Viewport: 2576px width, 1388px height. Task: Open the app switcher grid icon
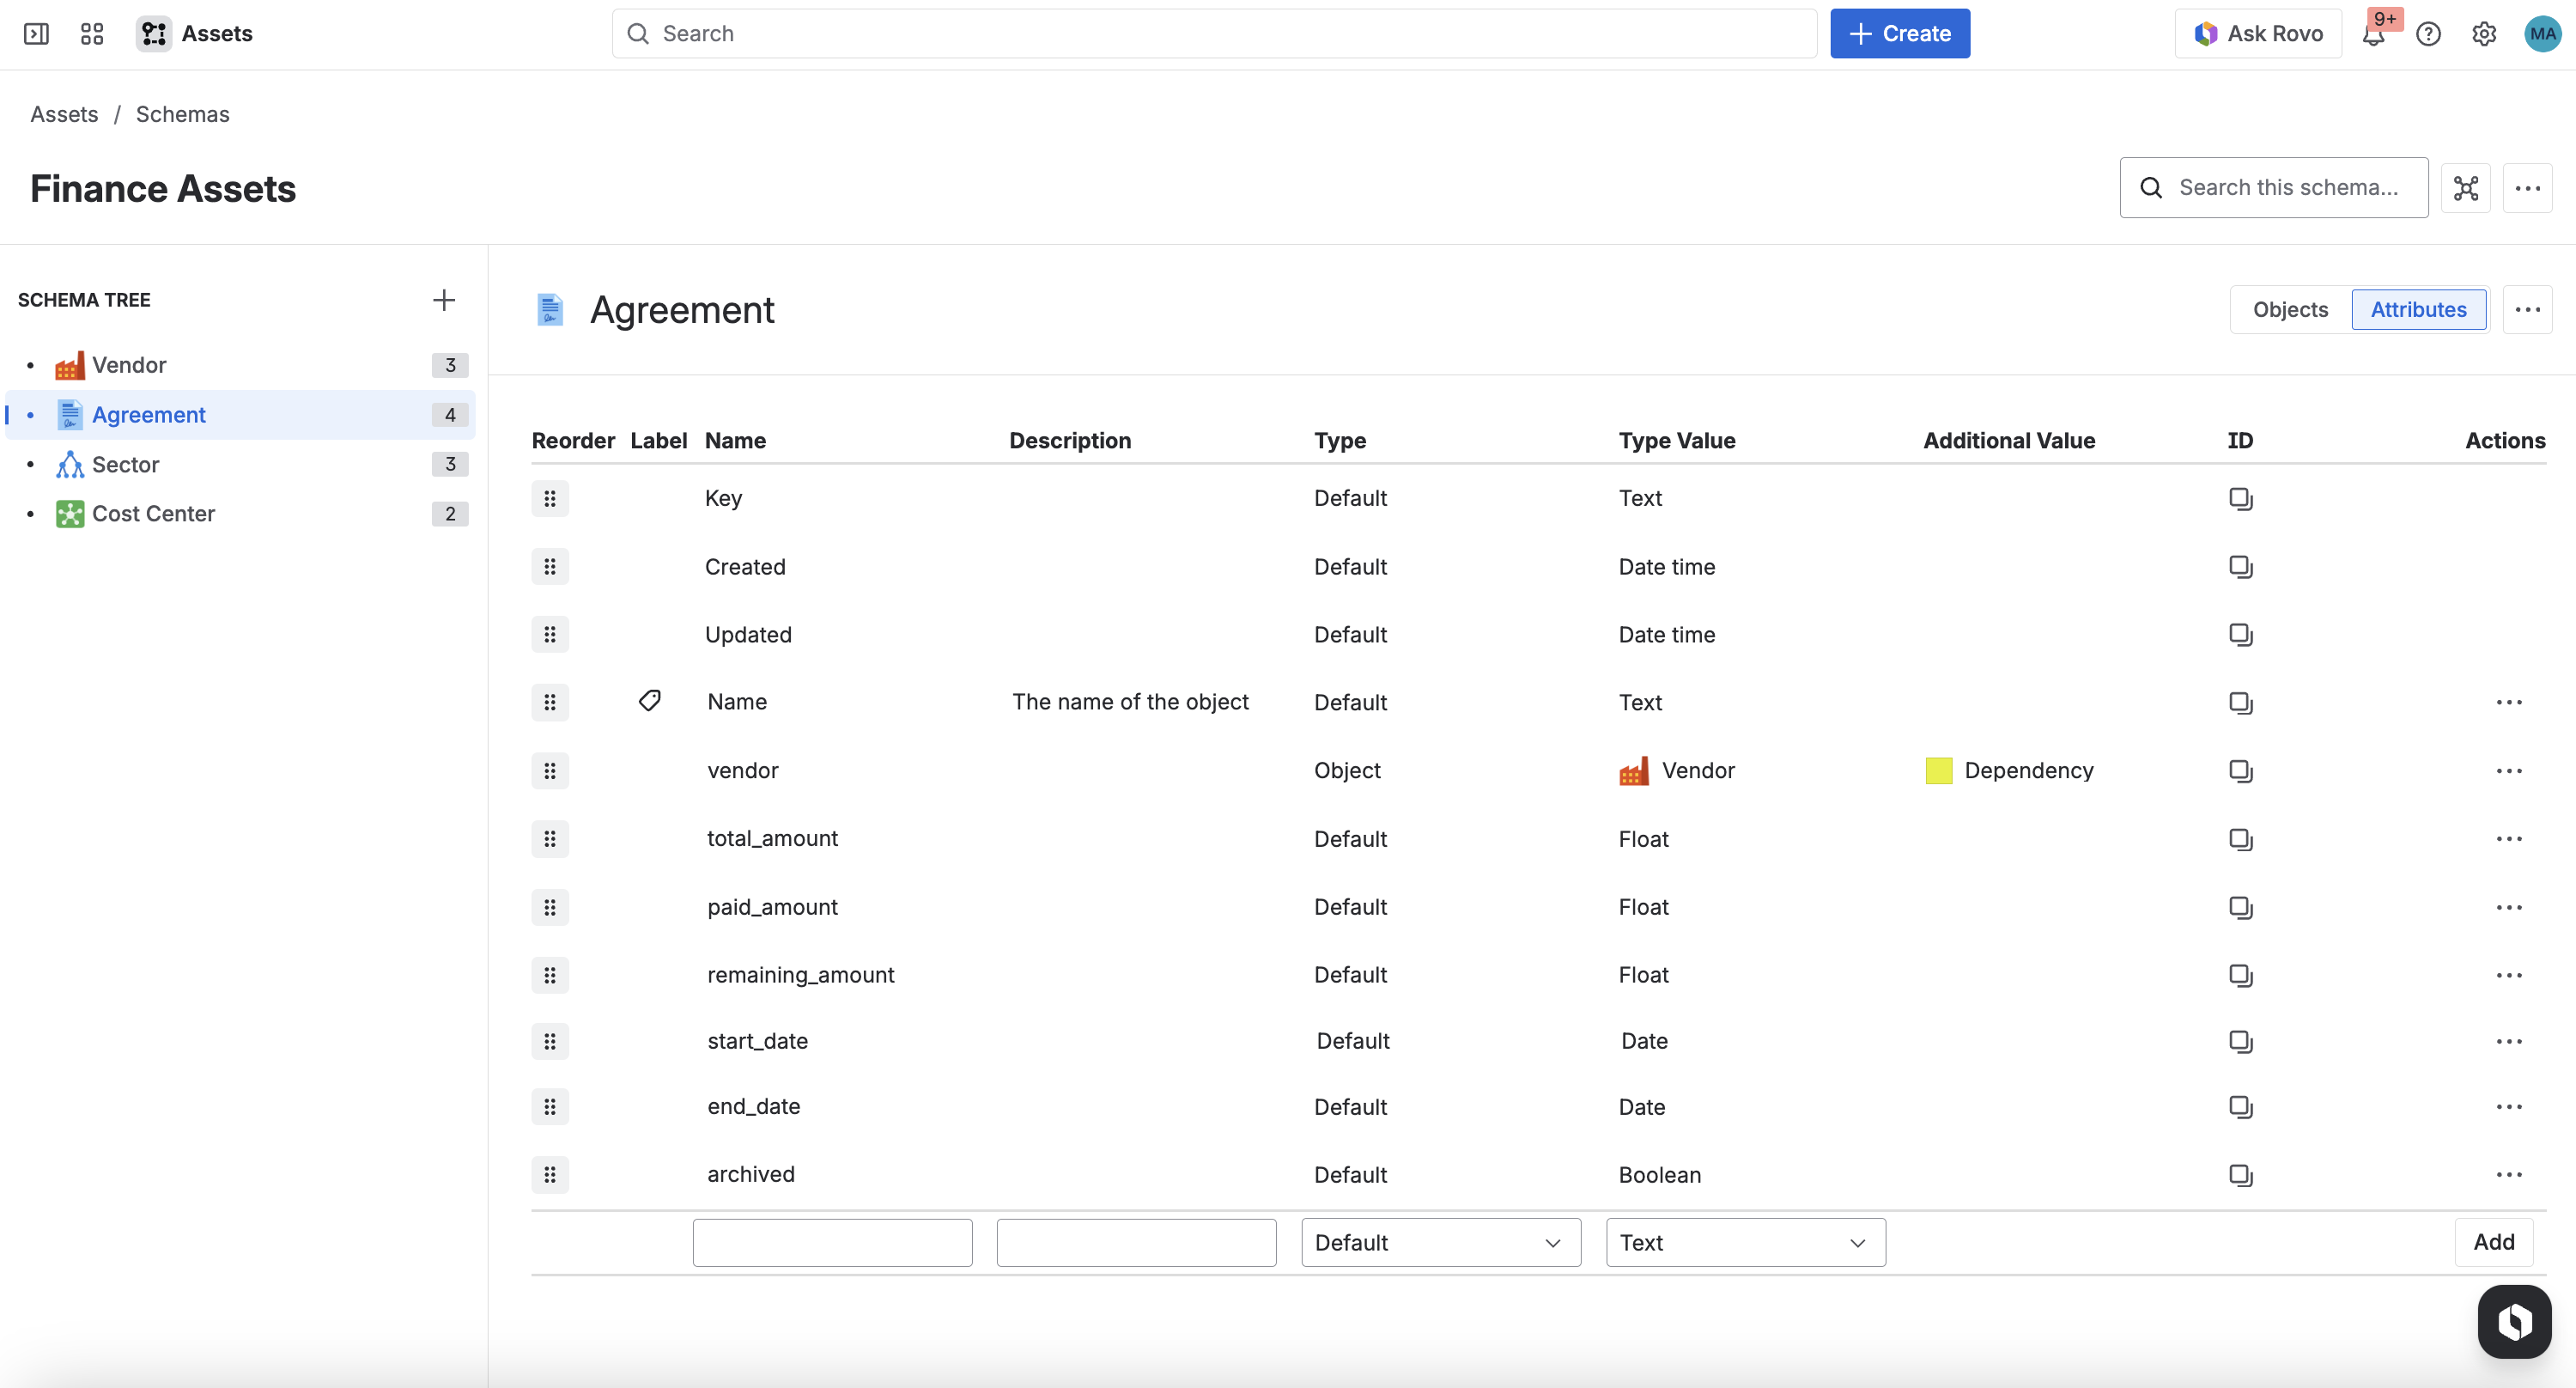[x=92, y=34]
